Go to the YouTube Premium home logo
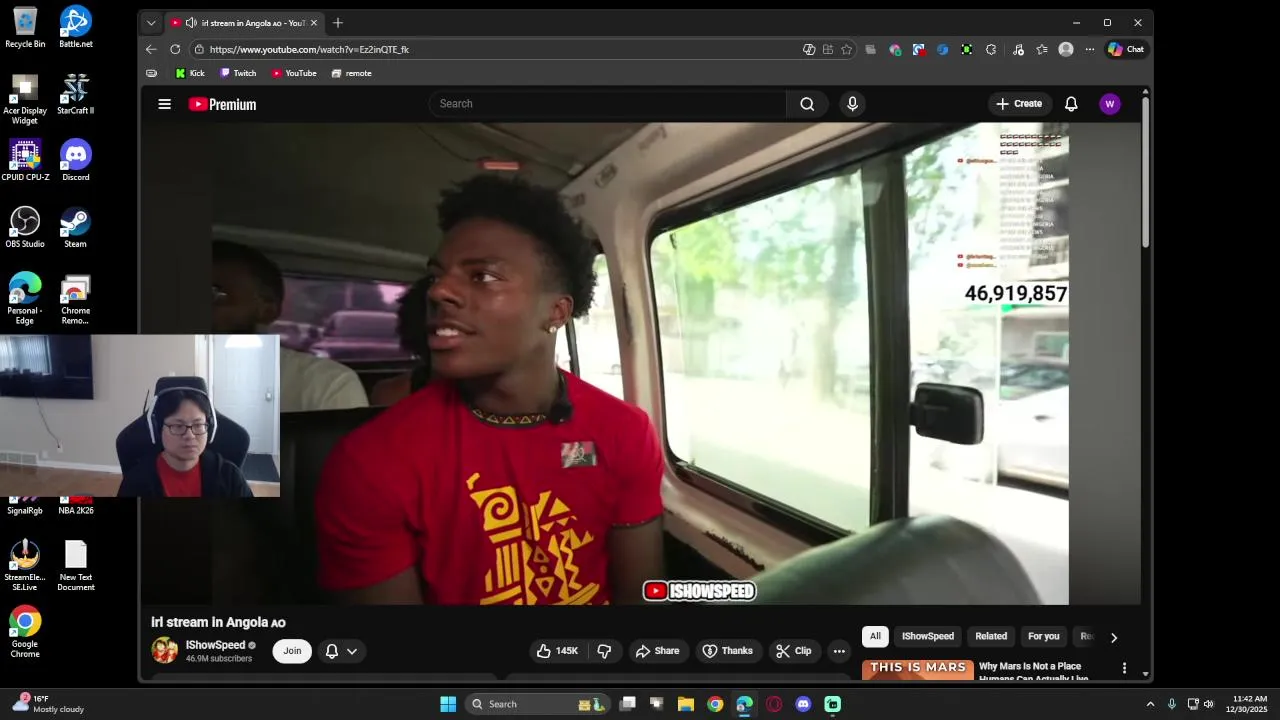1280x720 pixels. point(222,104)
